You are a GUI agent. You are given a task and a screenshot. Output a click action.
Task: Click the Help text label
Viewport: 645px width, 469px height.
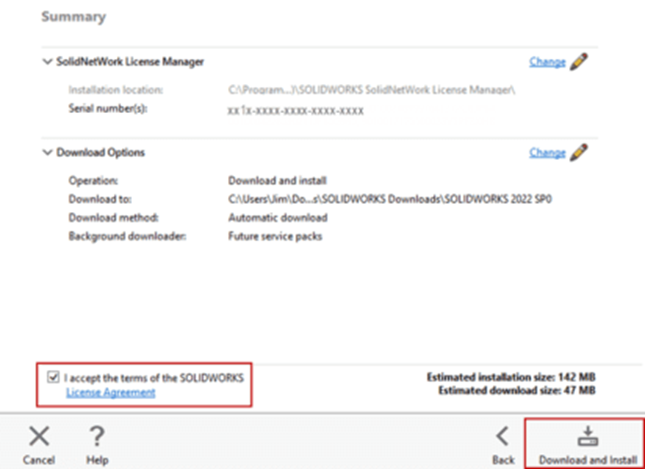[x=97, y=460]
